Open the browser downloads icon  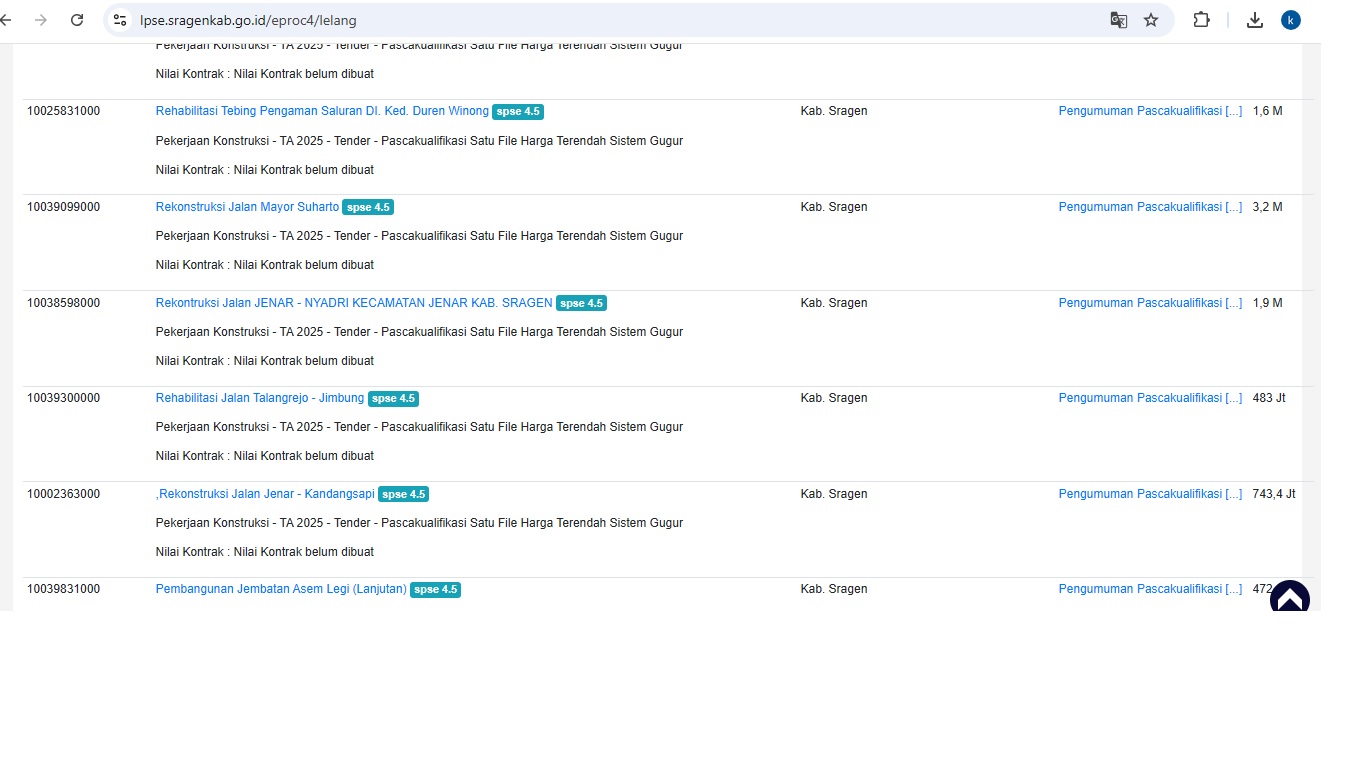pyautogui.click(x=1255, y=20)
